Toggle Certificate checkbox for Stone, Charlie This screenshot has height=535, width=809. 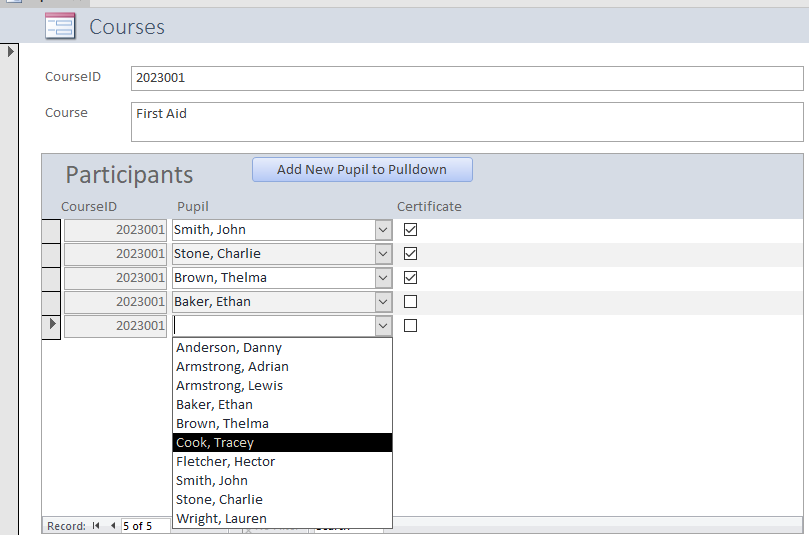410,254
